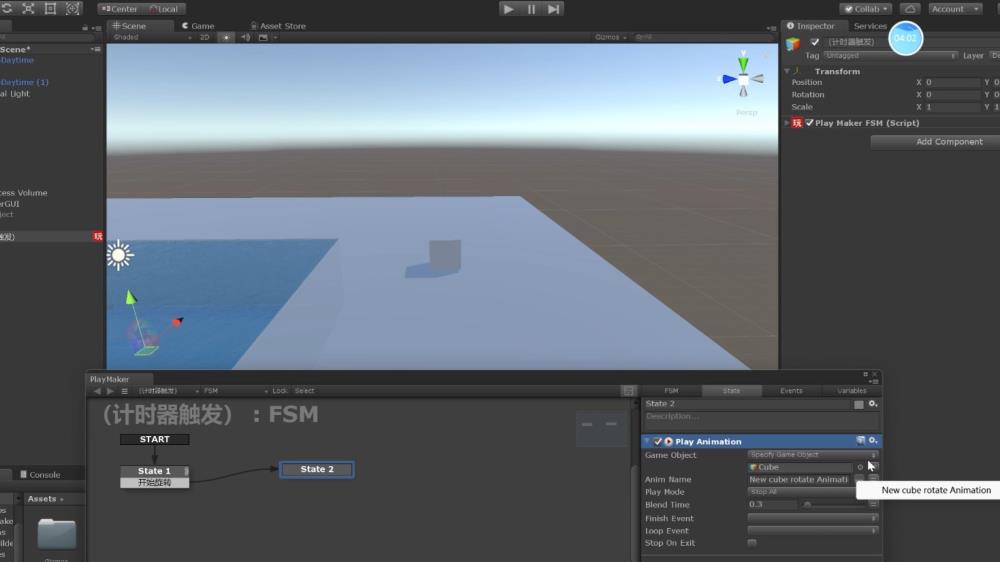Collapse the Transform component section
Screen dimensions: 1000x562
[787, 71]
